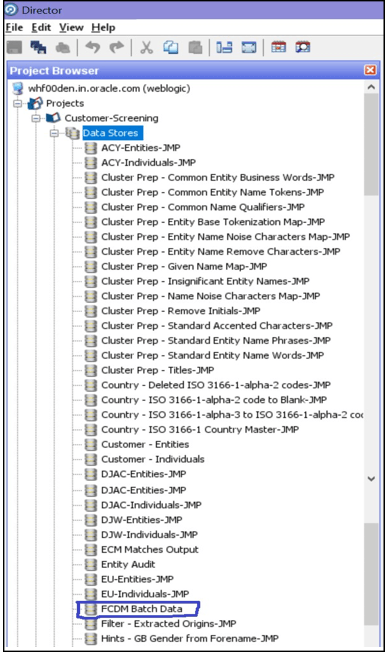Collapse the Data Stores node
Screen dimensions: 388x652
pos(54,133)
